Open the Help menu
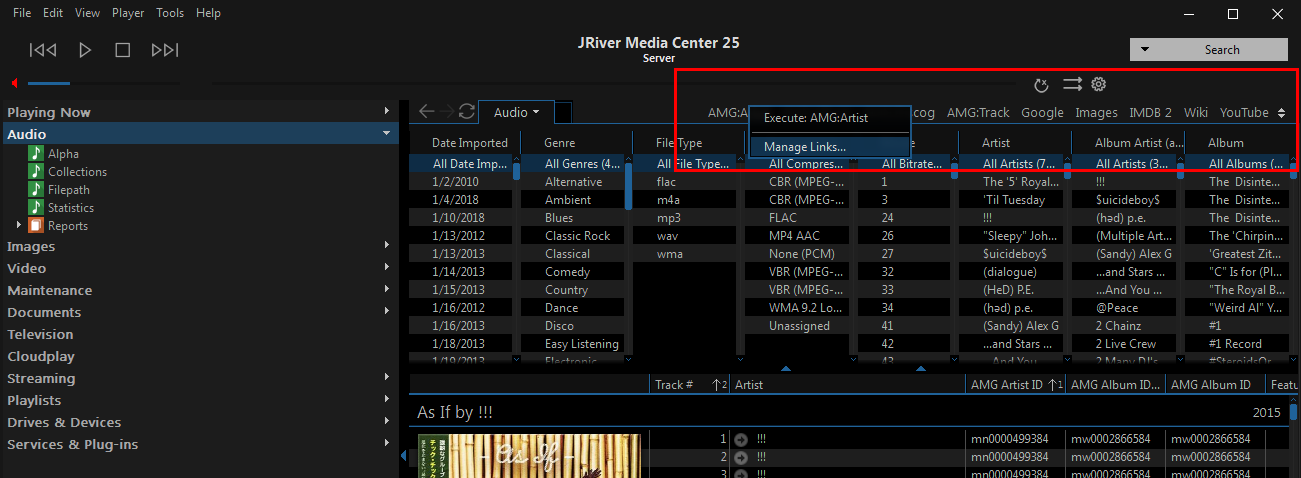The image size is (1301, 478). point(208,13)
